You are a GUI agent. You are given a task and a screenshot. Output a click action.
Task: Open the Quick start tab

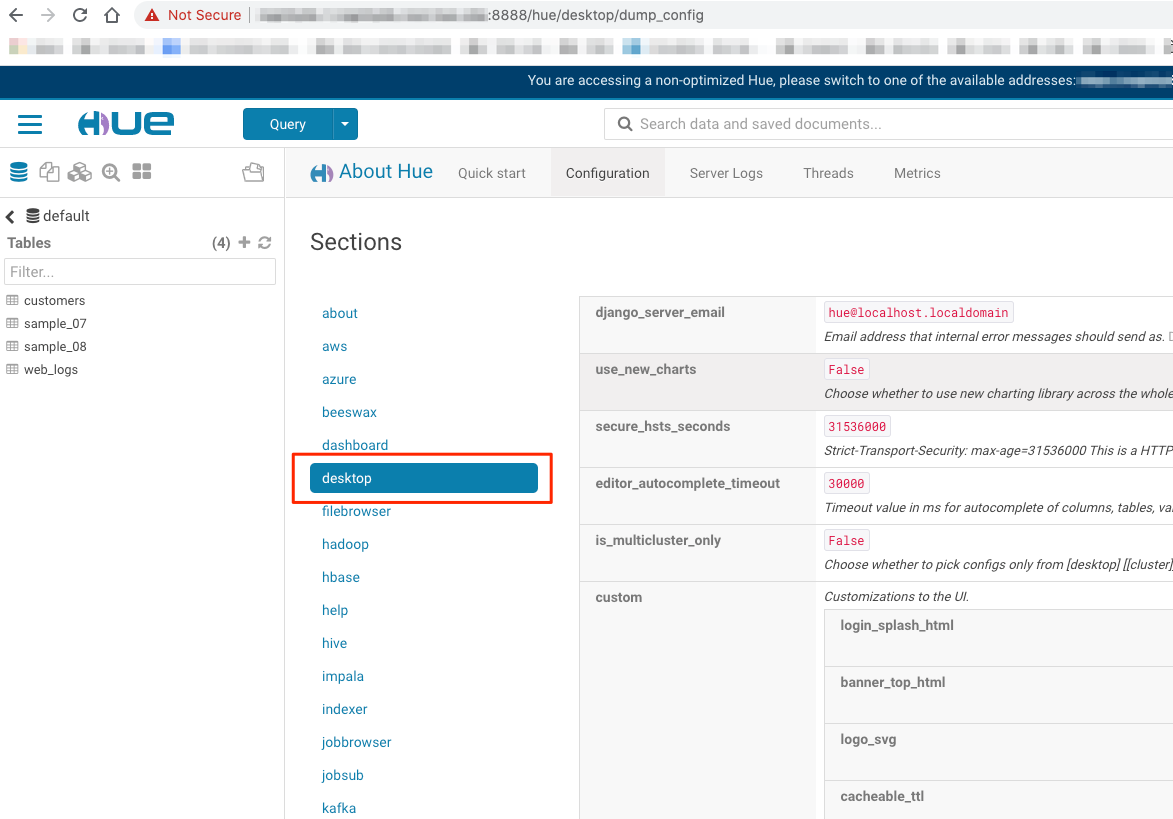point(491,173)
